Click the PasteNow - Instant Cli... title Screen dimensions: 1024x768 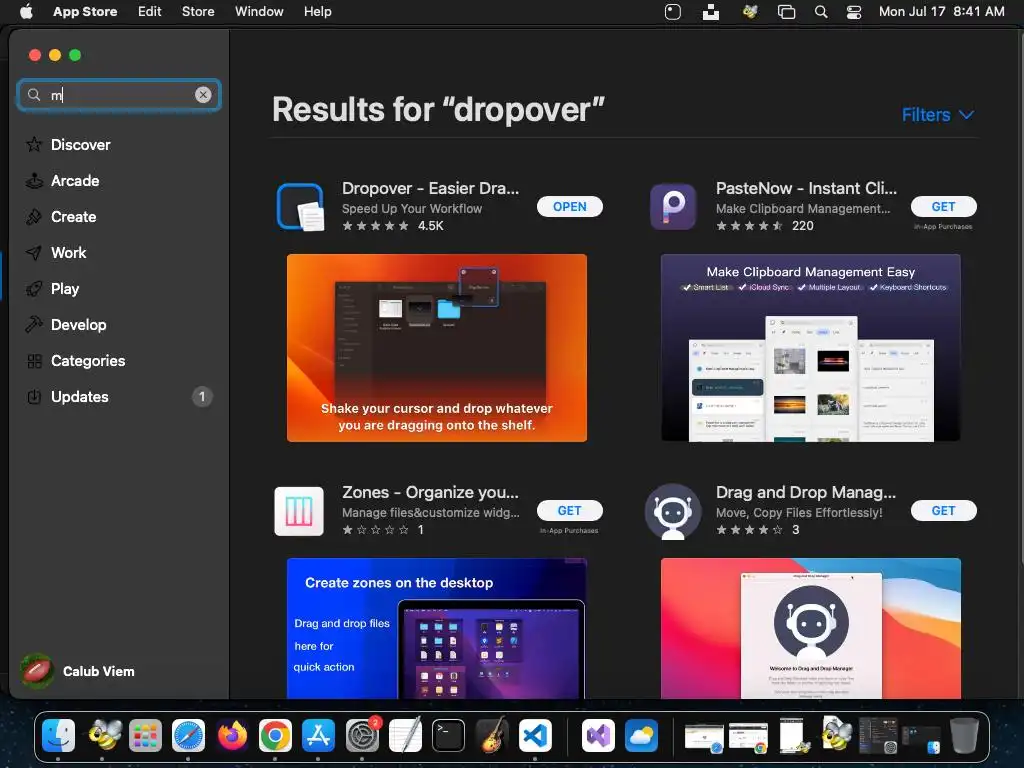[807, 188]
